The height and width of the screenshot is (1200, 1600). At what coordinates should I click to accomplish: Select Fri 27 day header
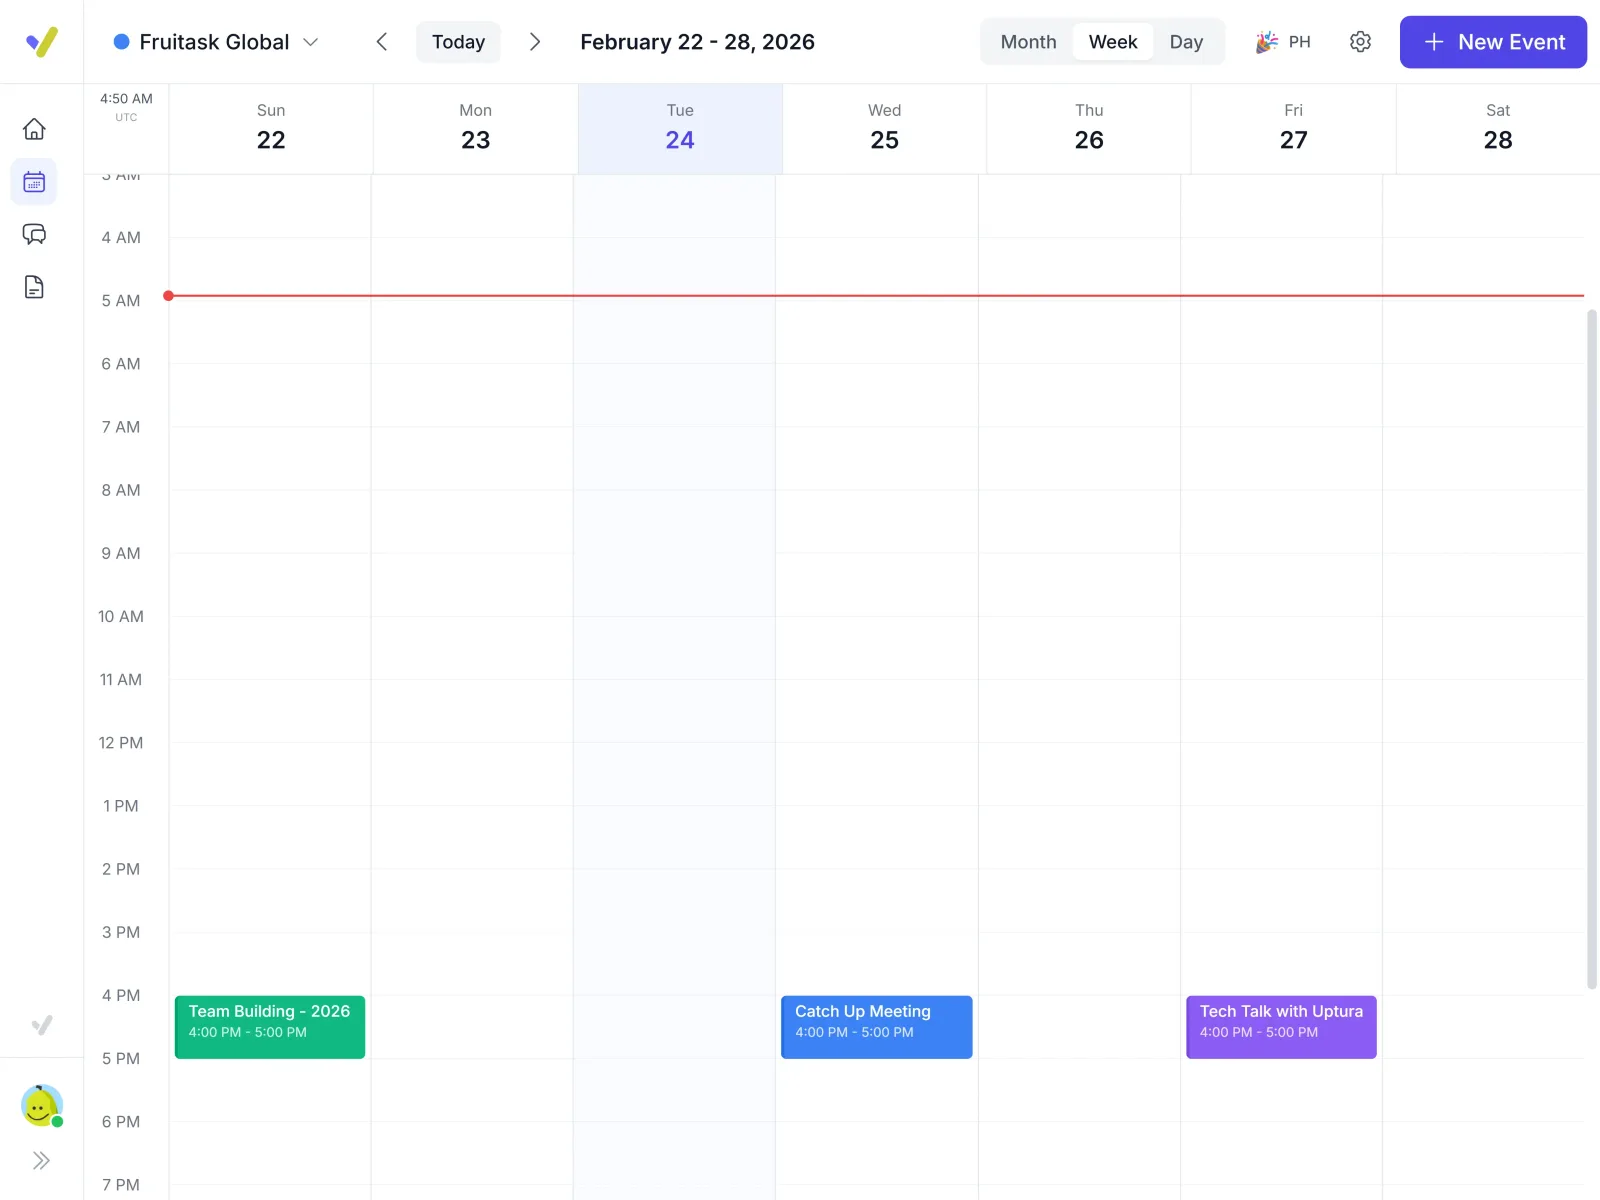(1294, 128)
